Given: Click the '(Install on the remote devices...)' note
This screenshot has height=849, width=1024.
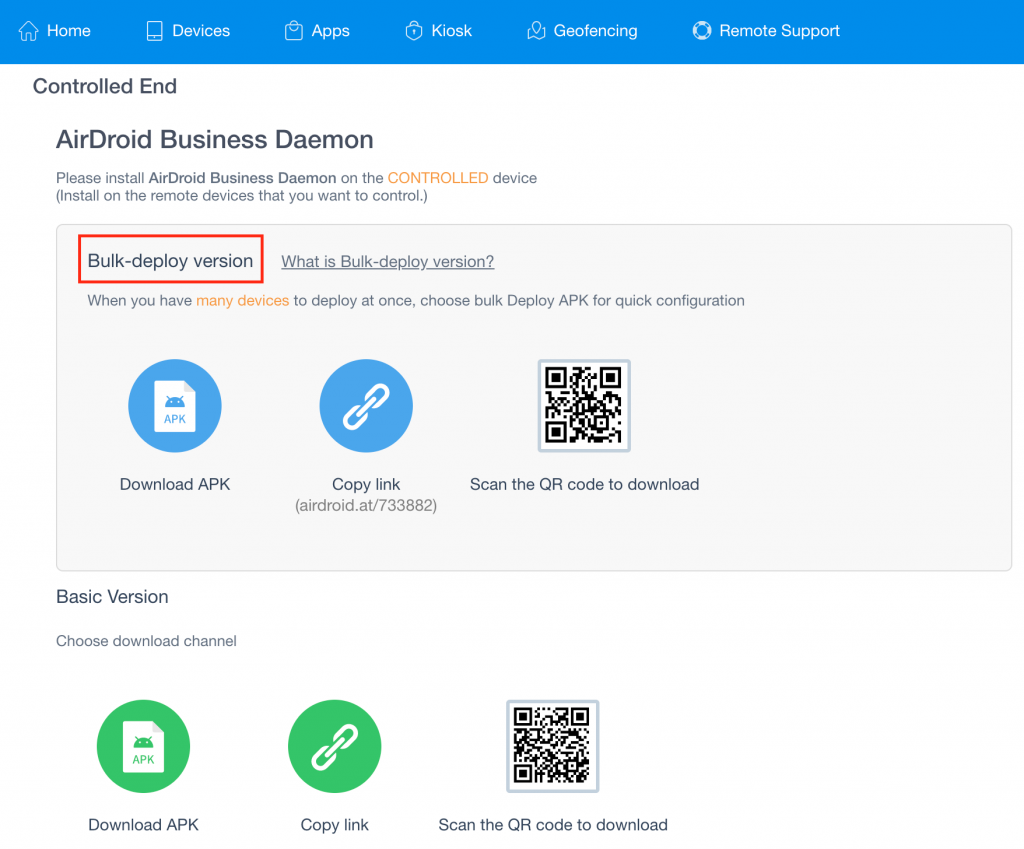Looking at the screenshot, I should 242,196.
